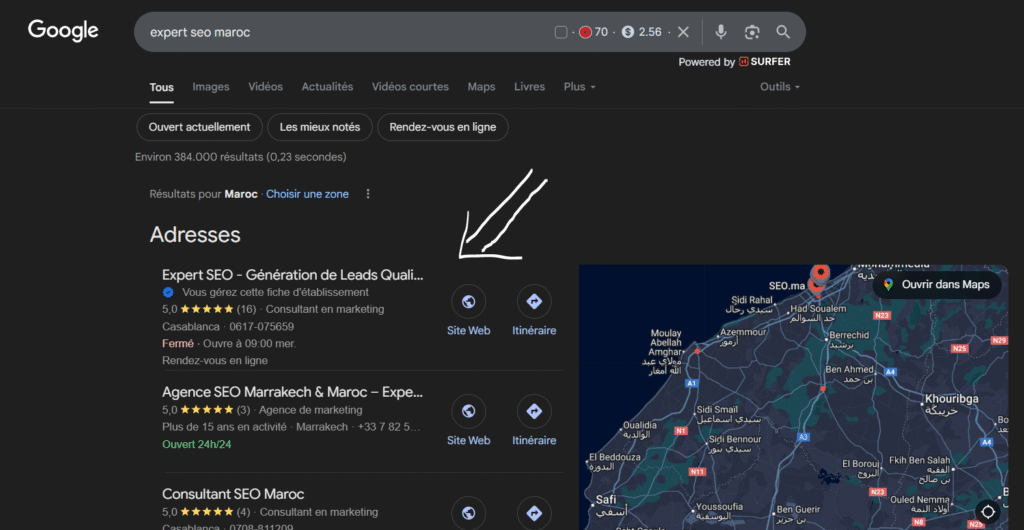Viewport: 1024px width, 530px height.
Task: Clear the search box with the X icon
Action: [683, 32]
